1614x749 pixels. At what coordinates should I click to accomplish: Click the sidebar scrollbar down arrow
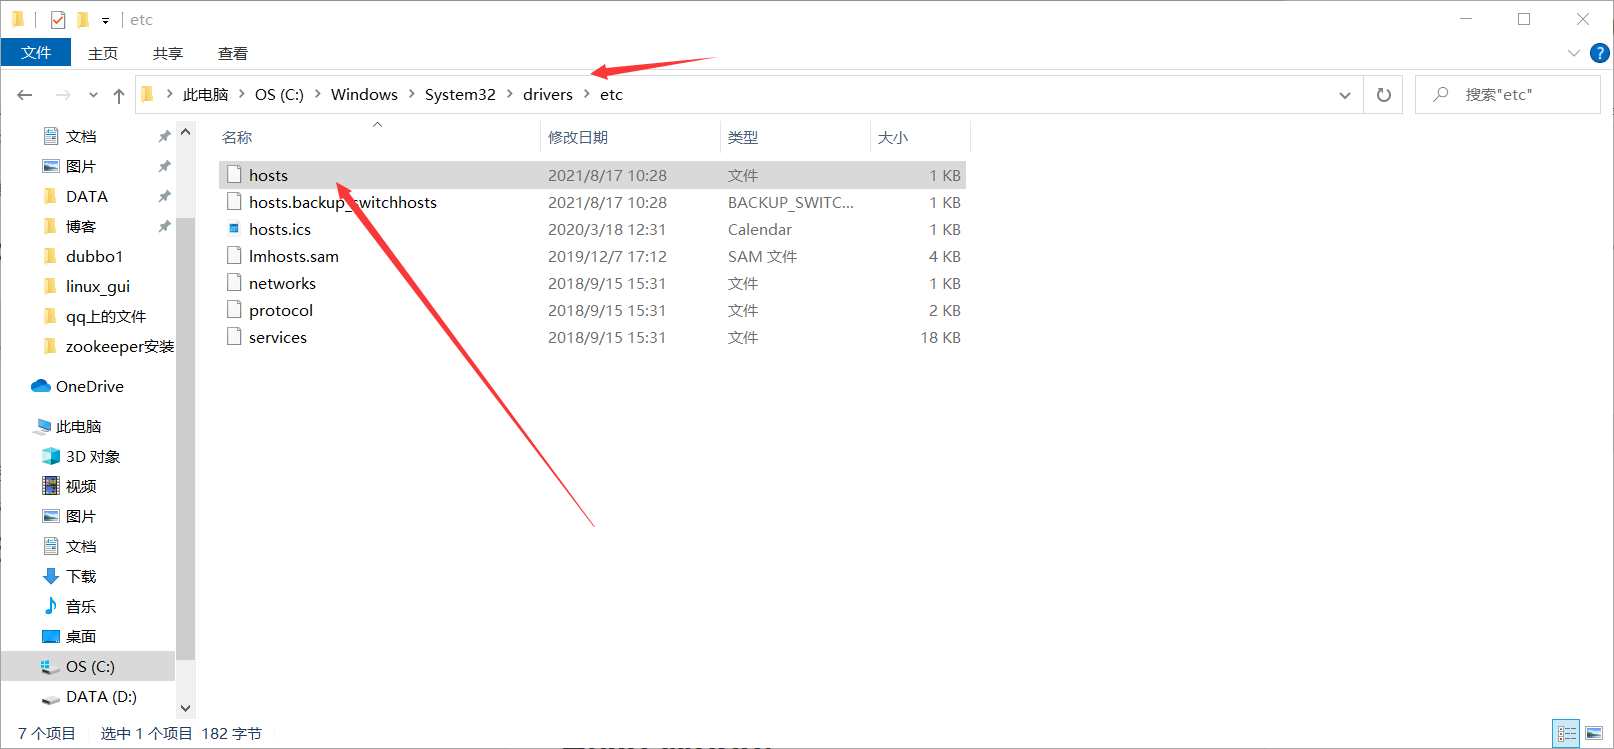(x=185, y=708)
